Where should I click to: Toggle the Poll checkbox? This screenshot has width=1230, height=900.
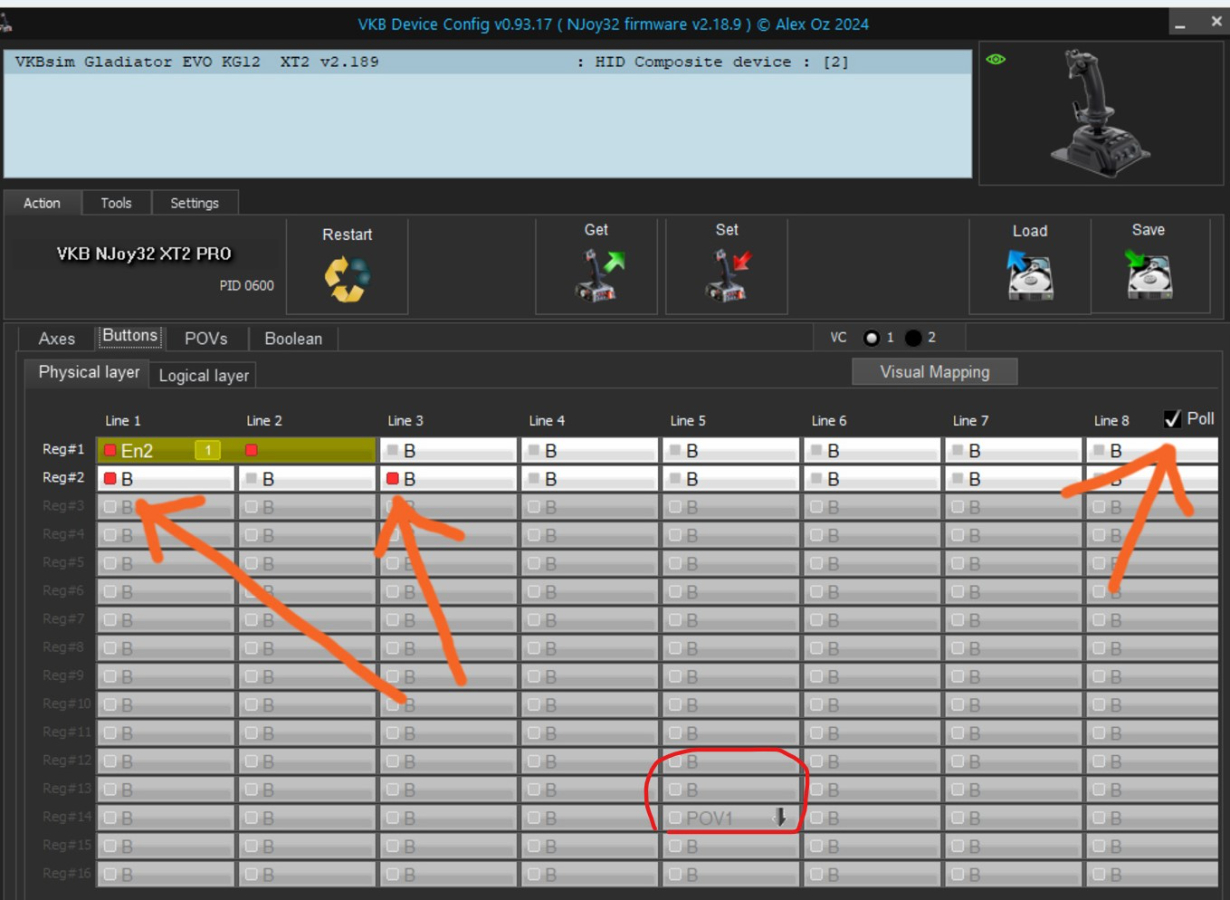(1173, 419)
